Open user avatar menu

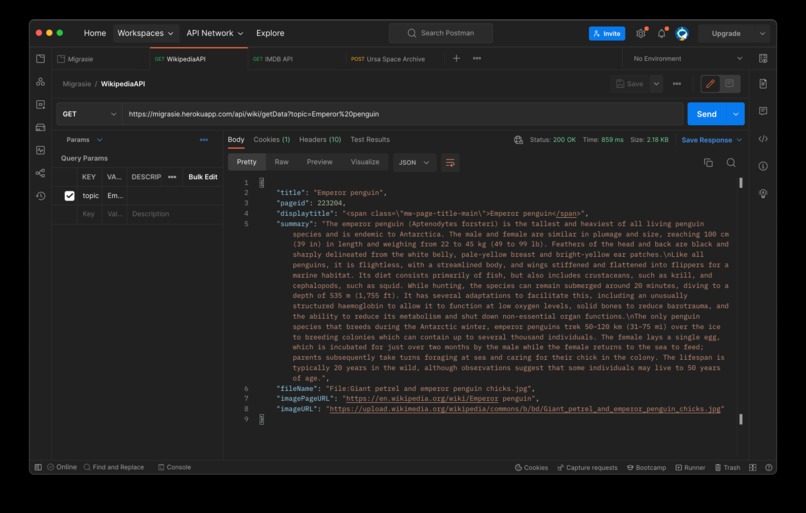[x=682, y=33]
